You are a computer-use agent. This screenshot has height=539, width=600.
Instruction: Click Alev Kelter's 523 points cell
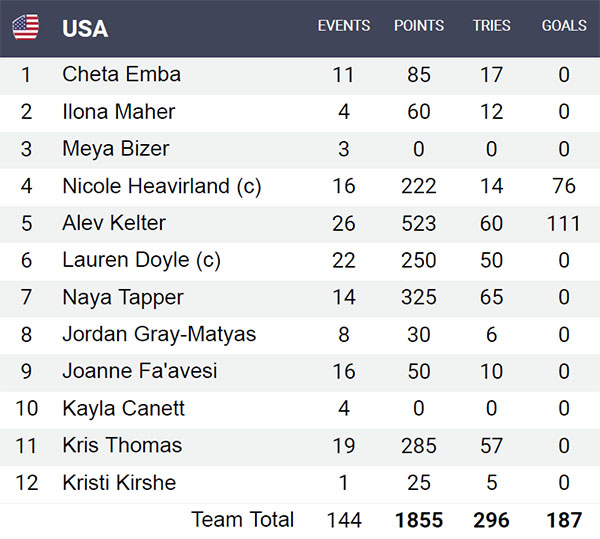[418, 223]
